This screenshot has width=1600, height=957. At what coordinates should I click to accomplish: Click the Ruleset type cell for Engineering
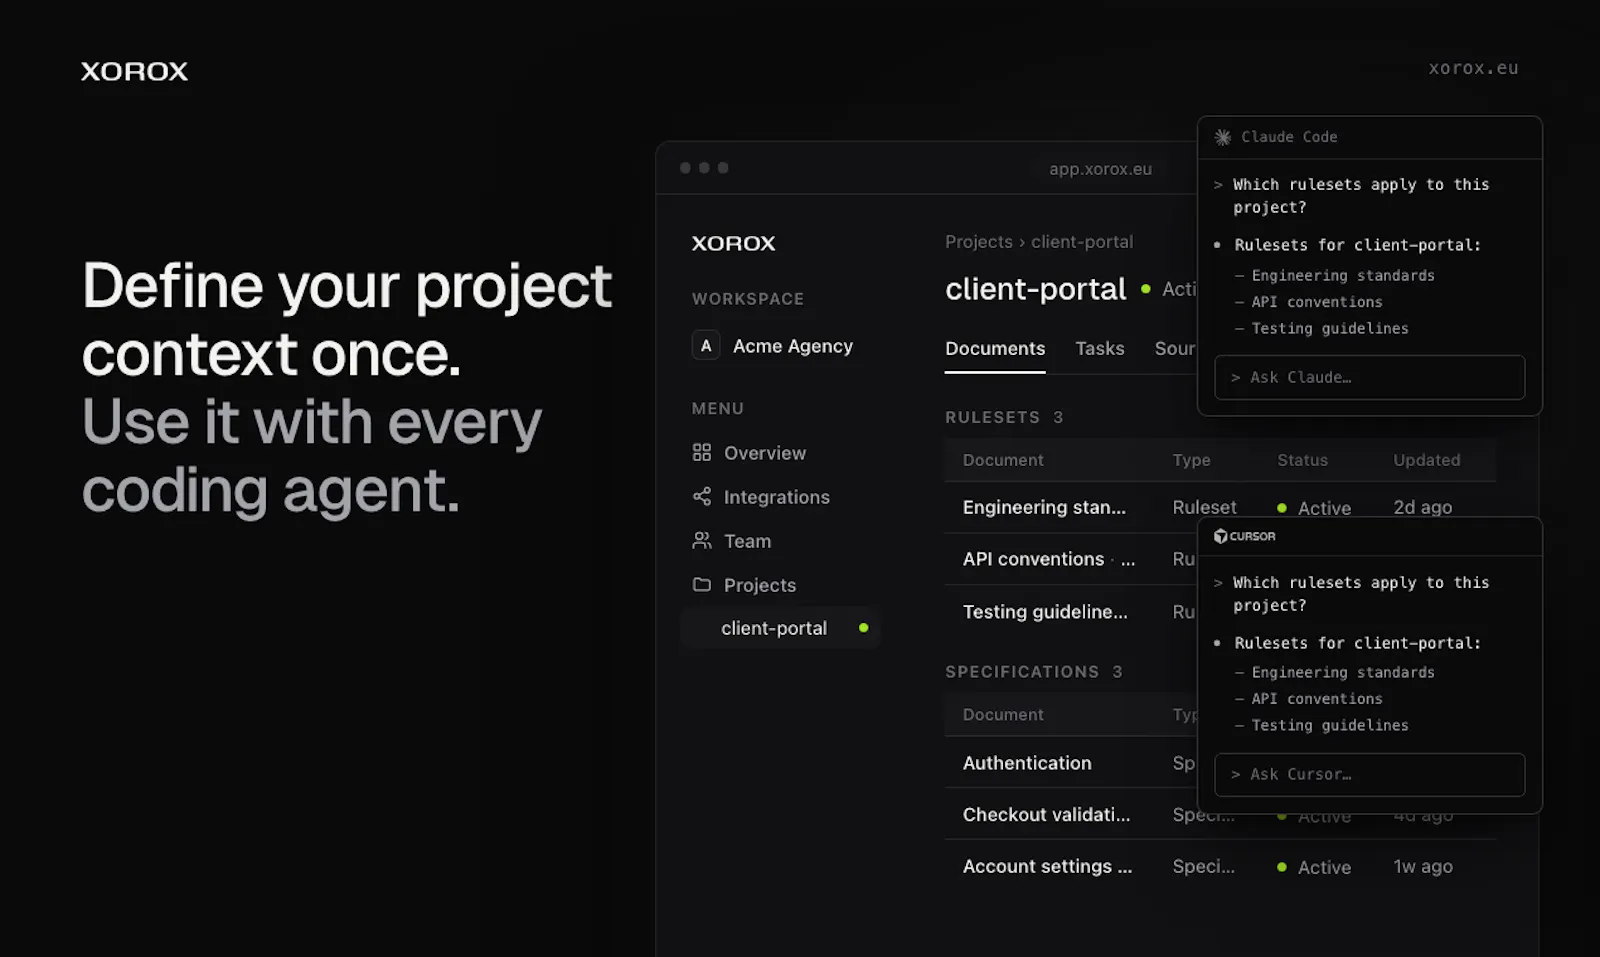click(x=1204, y=507)
